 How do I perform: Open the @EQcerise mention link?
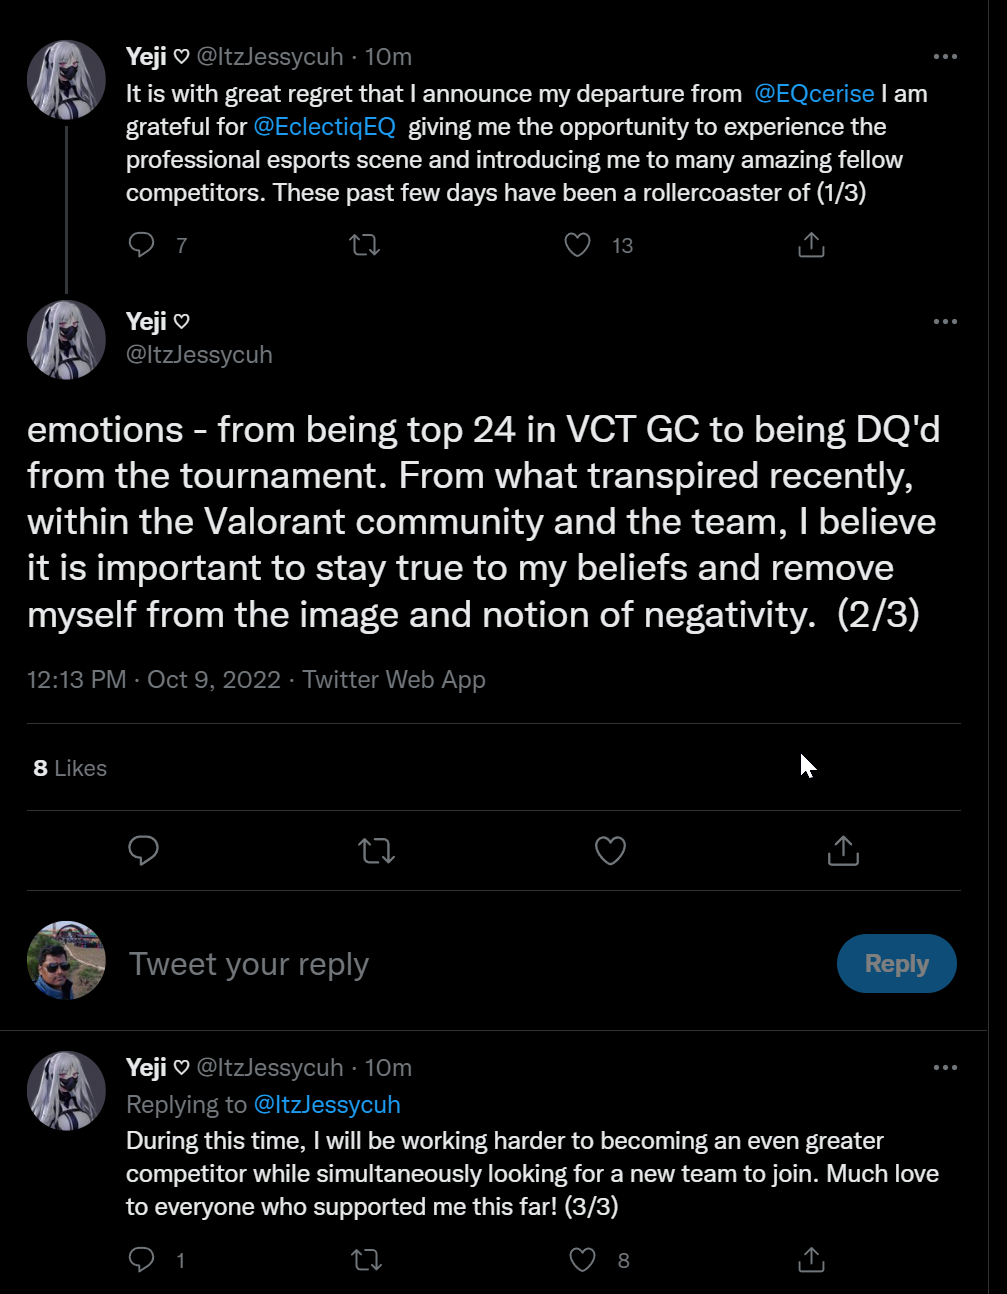pos(814,94)
